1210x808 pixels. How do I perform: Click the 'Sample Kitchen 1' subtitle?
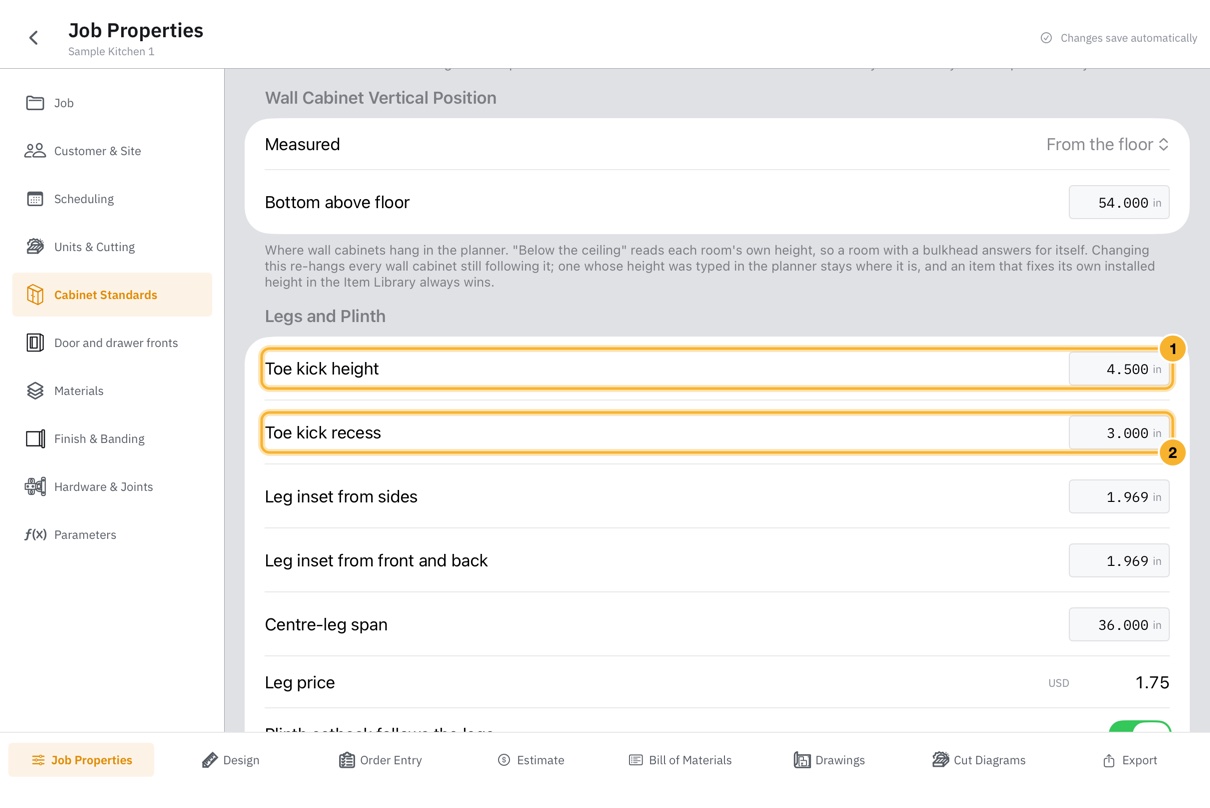coord(111,52)
